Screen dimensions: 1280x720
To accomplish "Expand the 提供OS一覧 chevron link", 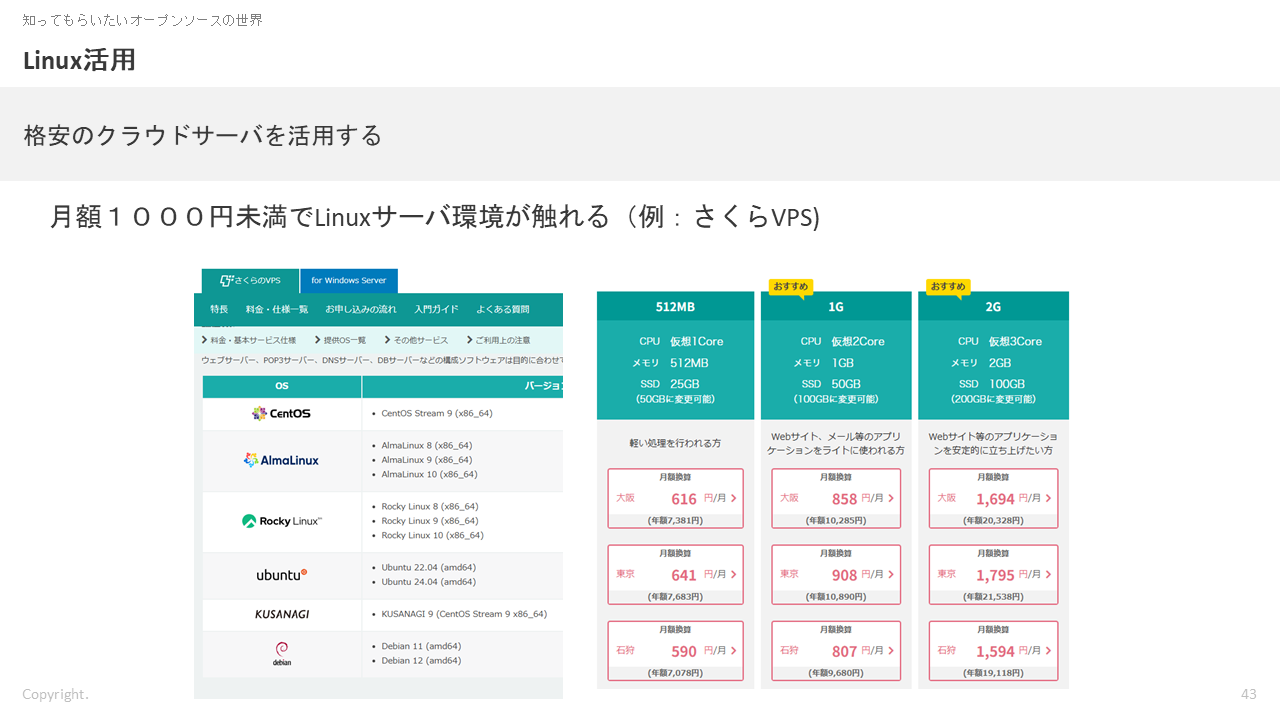I will (x=340, y=340).
